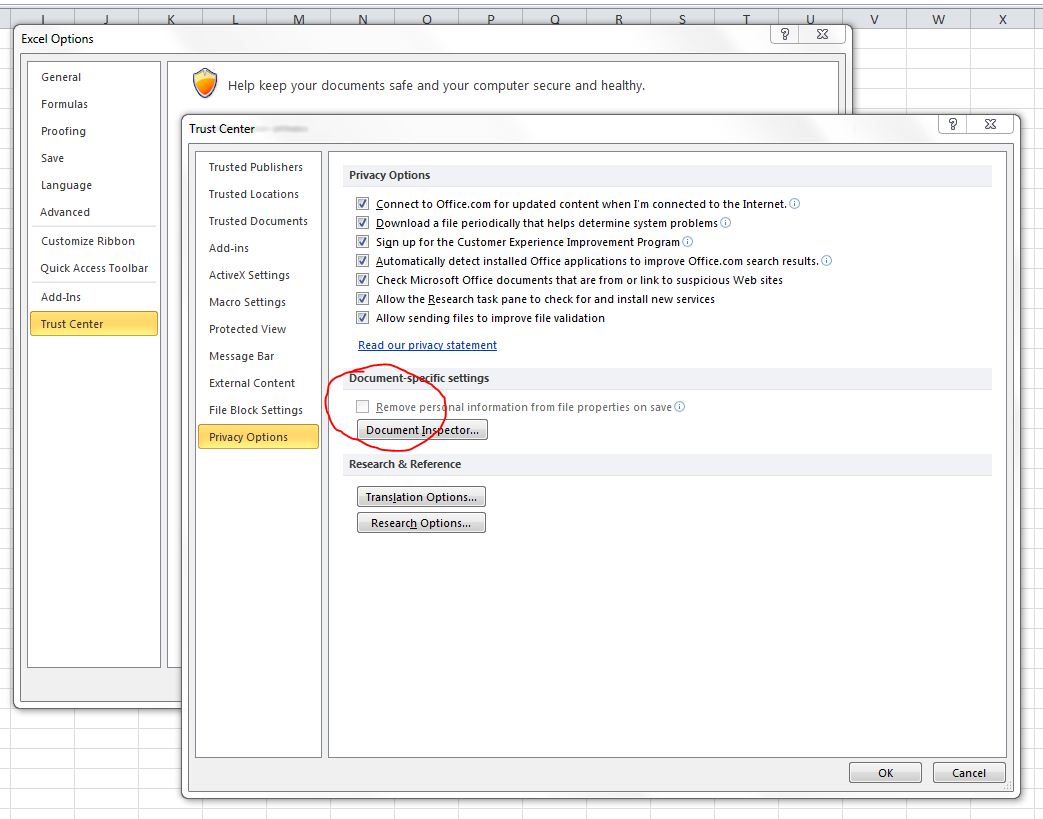Click the Document Inspector button

point(422,429)
